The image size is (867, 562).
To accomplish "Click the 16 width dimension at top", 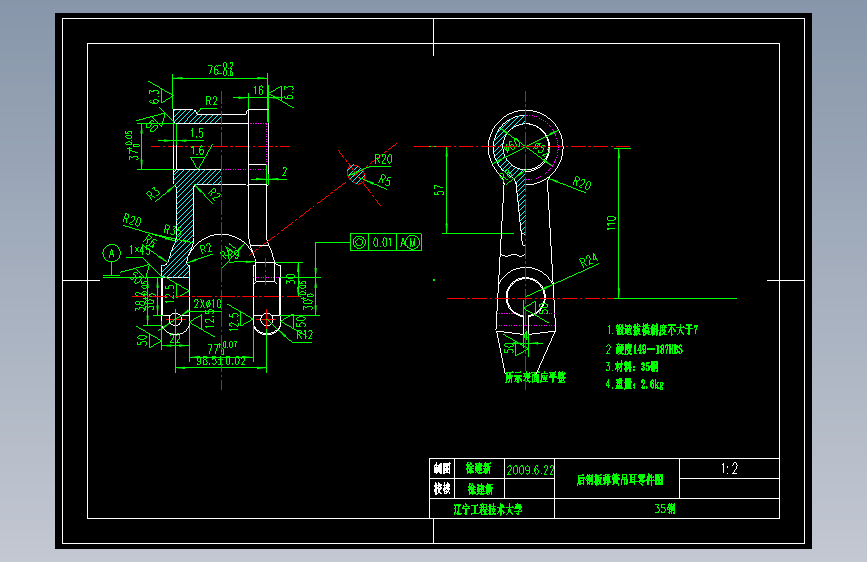I will click(258, 90).
